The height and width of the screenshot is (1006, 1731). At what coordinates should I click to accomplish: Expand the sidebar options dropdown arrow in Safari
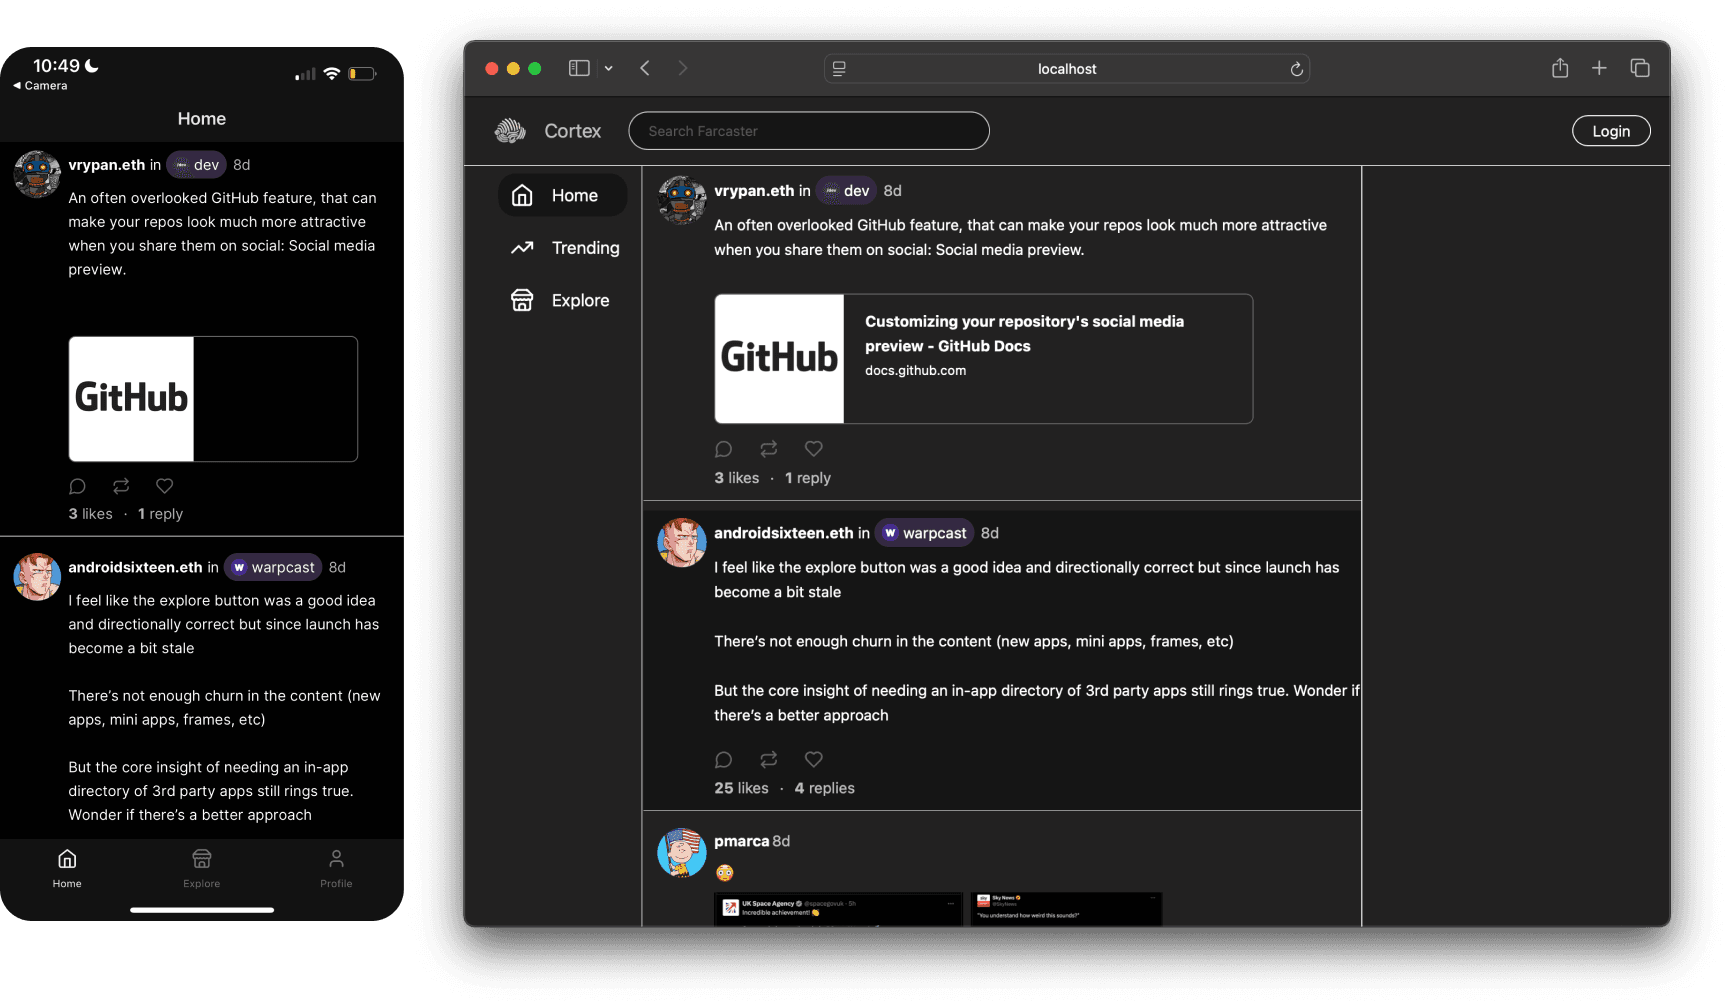click(x=608, y=69)
